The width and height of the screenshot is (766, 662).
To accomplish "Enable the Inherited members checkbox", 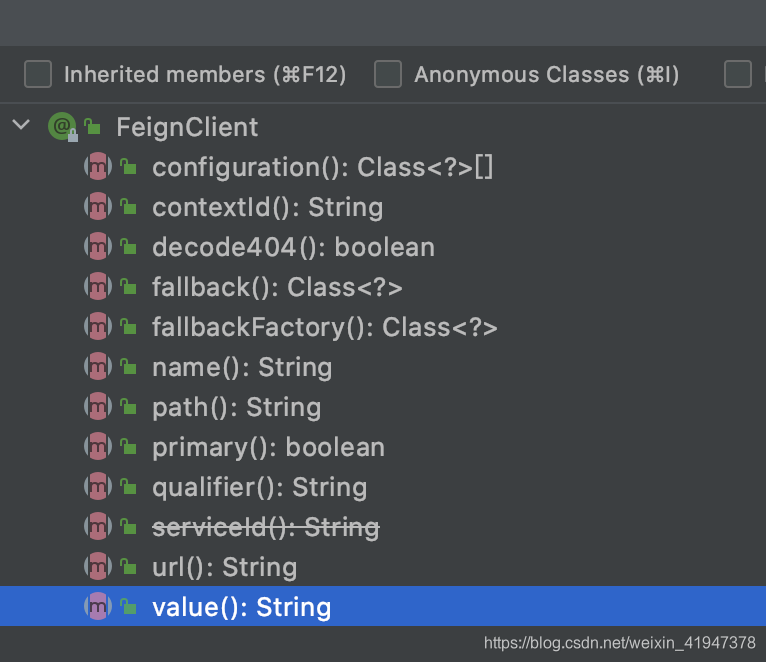I will (x=38, y=74).
